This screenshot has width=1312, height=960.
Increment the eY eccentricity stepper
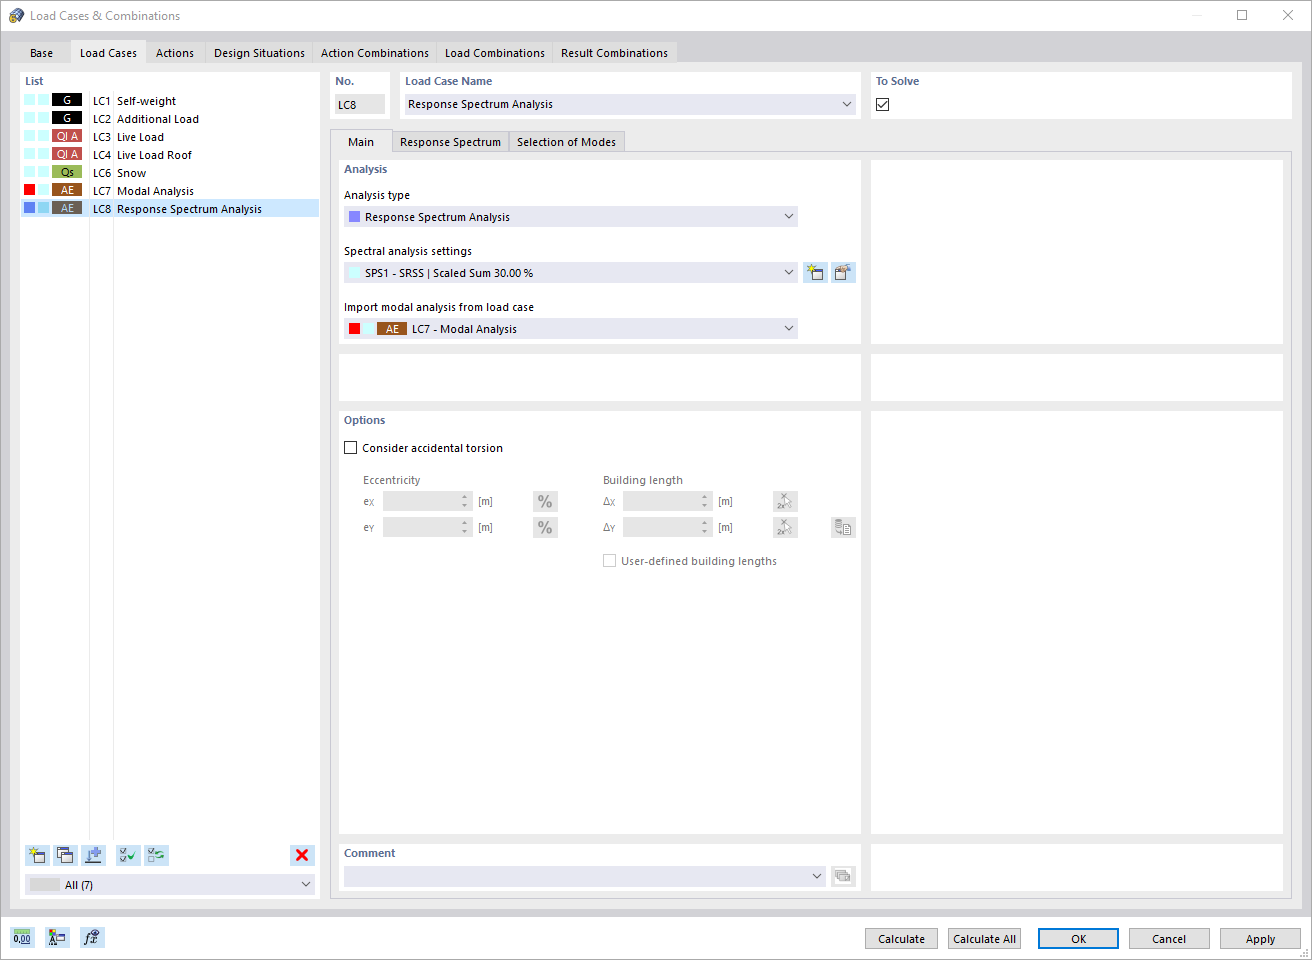(x=465, y=522)
